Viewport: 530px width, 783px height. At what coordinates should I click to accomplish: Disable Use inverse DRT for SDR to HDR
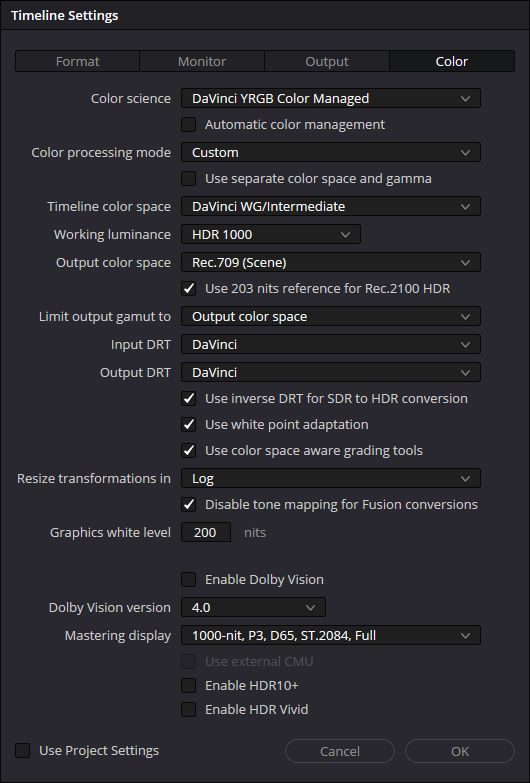[188, 398]
